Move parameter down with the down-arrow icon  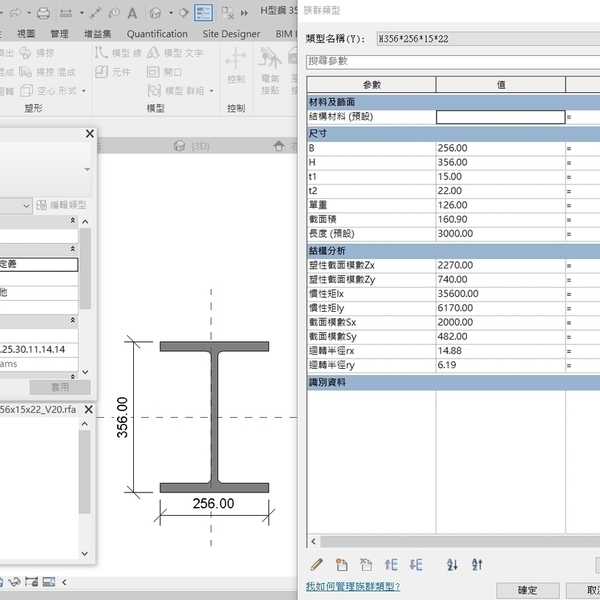pyautogui.click(x=416, y=565)
